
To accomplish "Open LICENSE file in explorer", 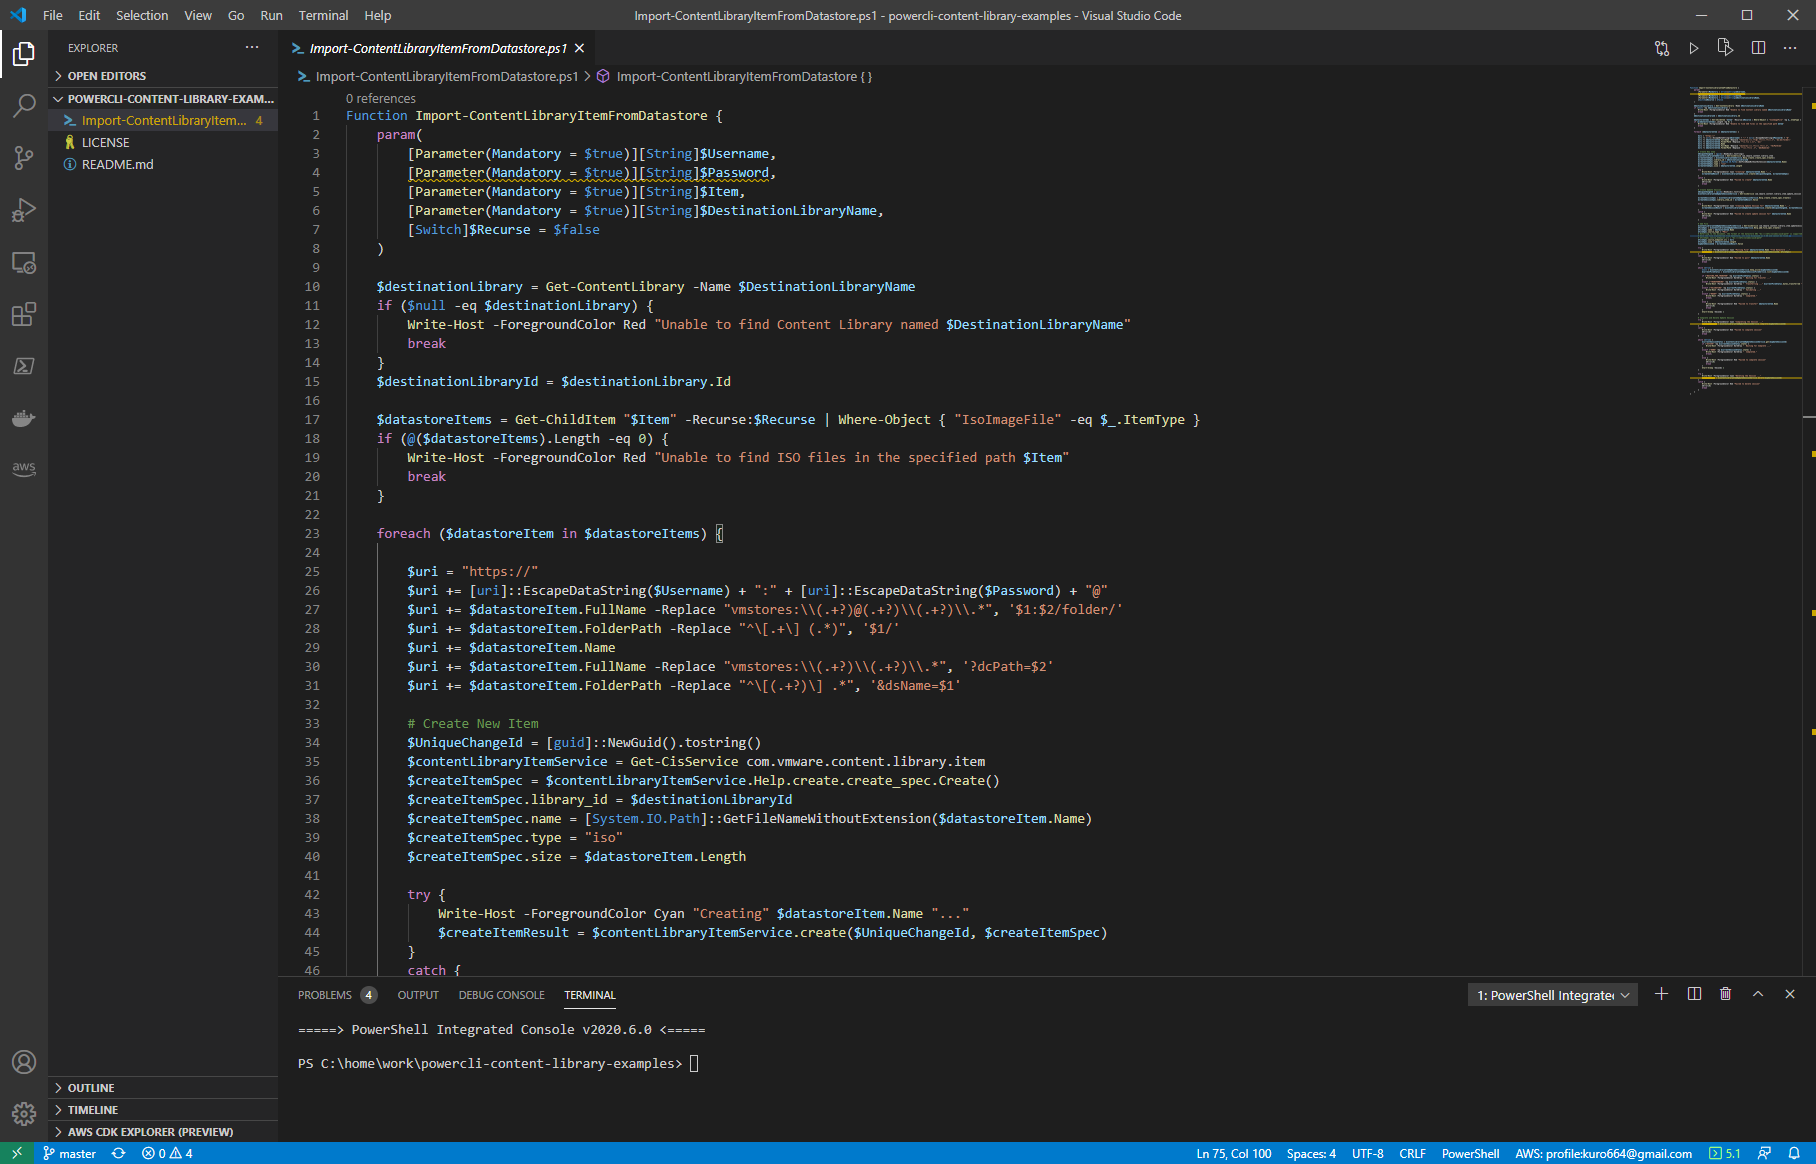I will tap(163, 143).
